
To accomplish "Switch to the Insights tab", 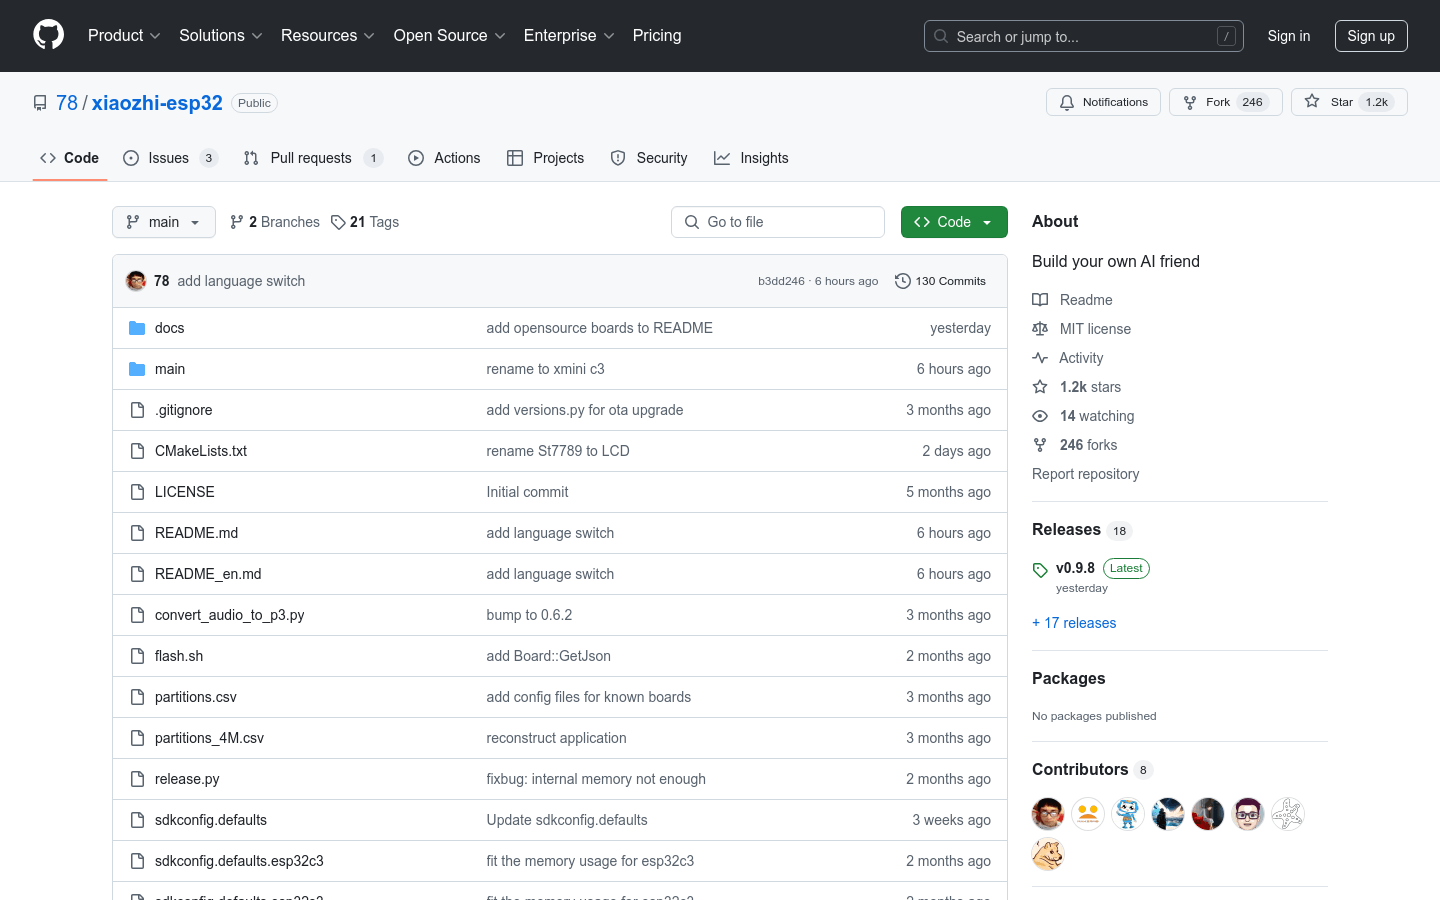I will [x=751, y=158].
